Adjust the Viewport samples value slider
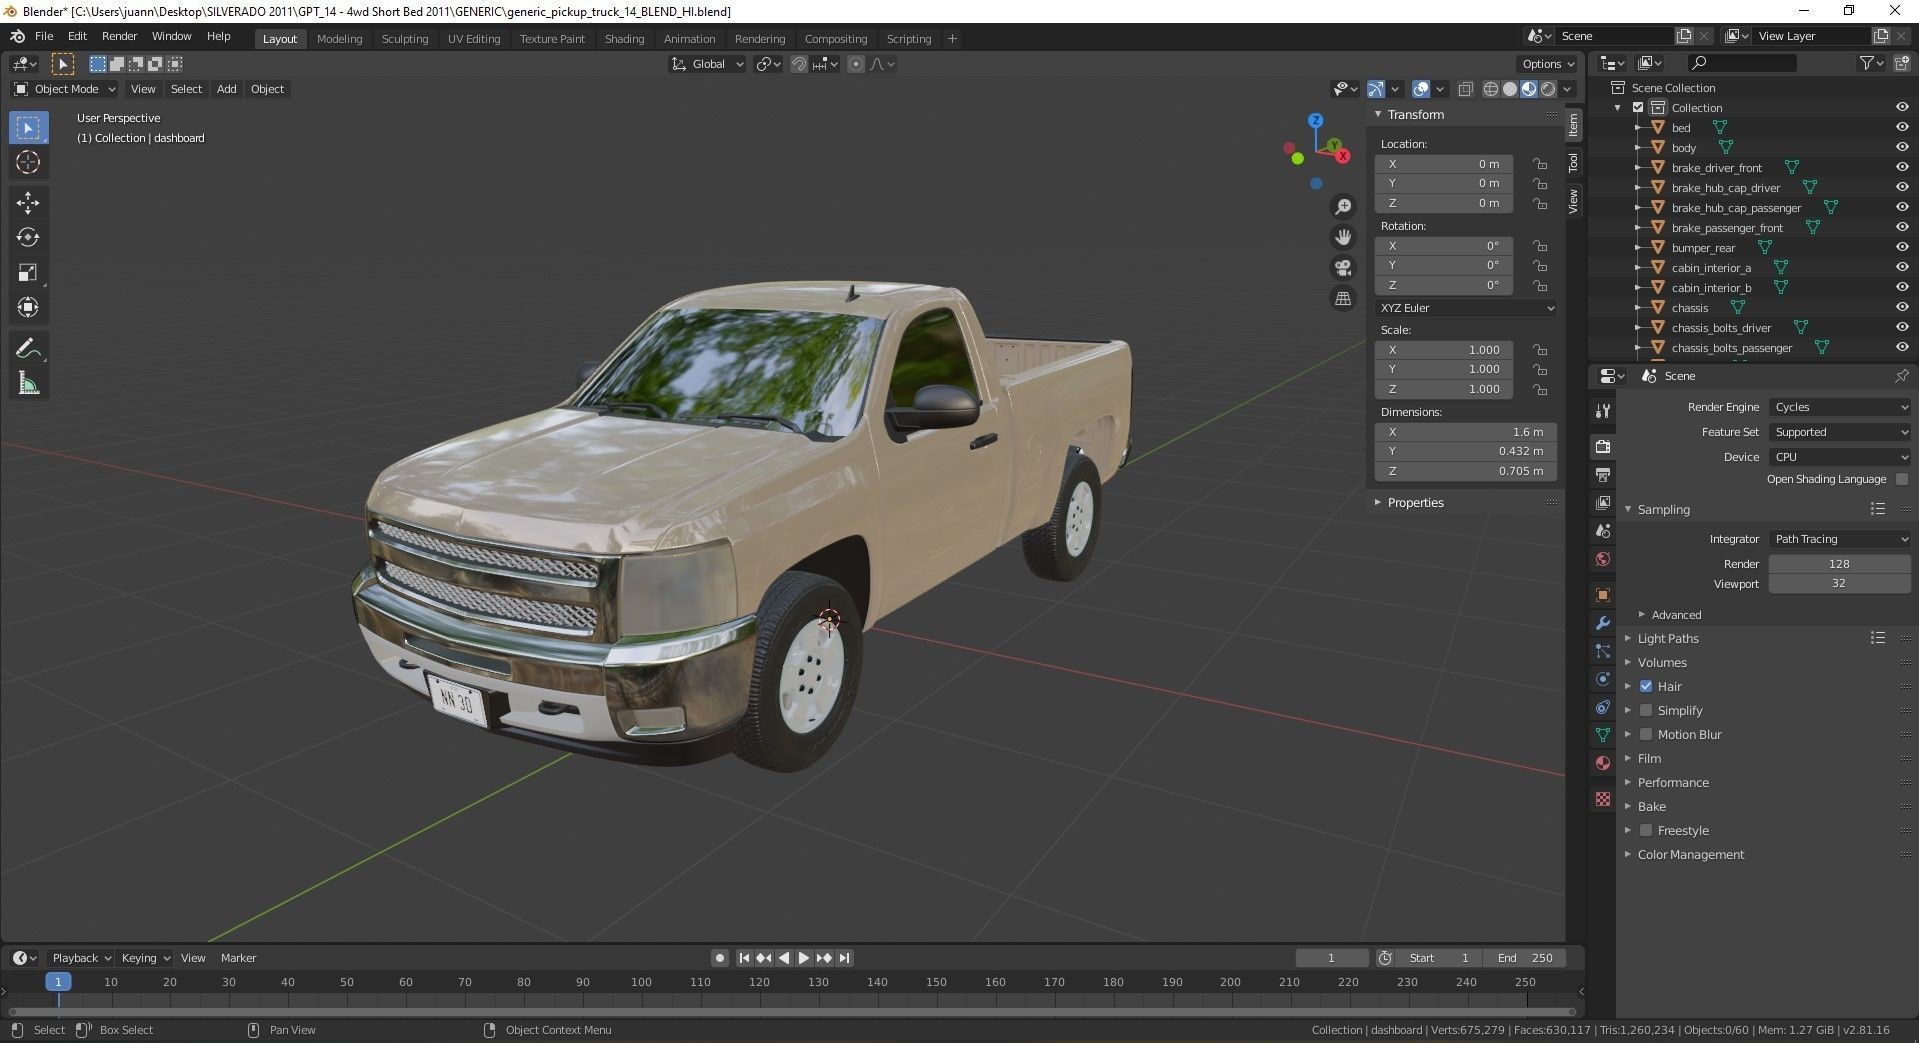Viewport: 1919px width, 1043px height. (1840, 584)
